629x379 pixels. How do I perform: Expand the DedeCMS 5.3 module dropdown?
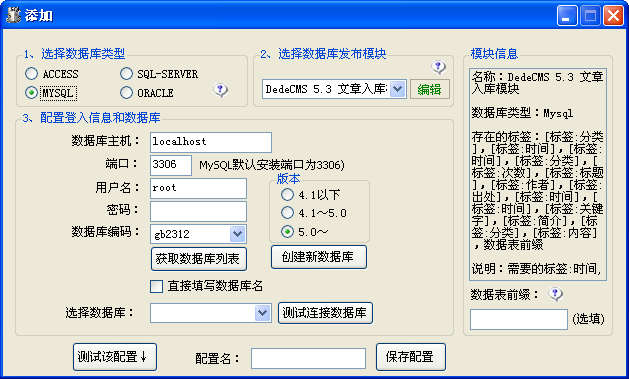(x=398, y=89)
